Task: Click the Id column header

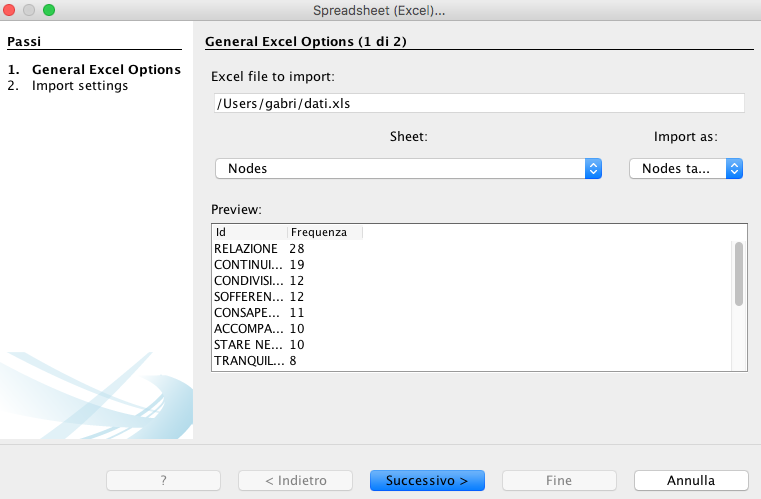Action: coord(250,232)
